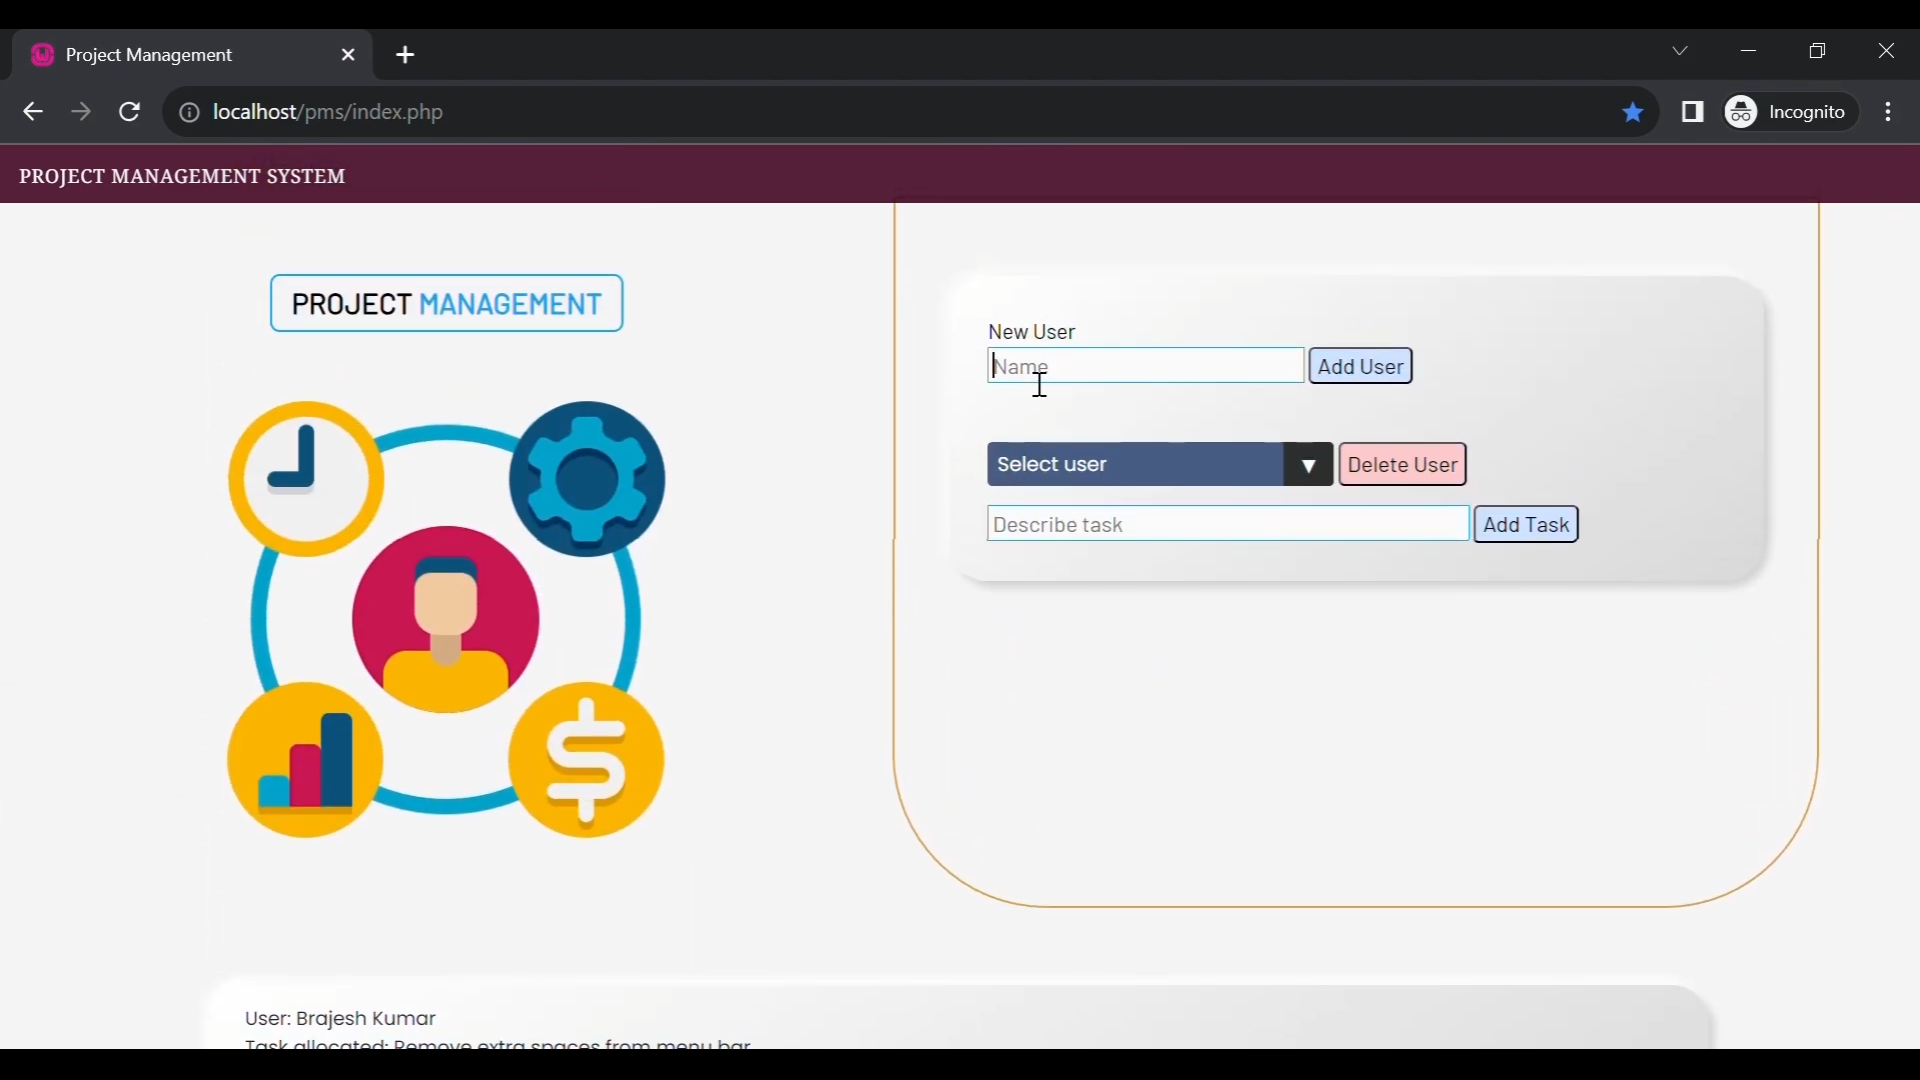Click the address bar URL localhost/pms/index.php
Viewport: 1920px width, 1080px height.
[328, 113]
